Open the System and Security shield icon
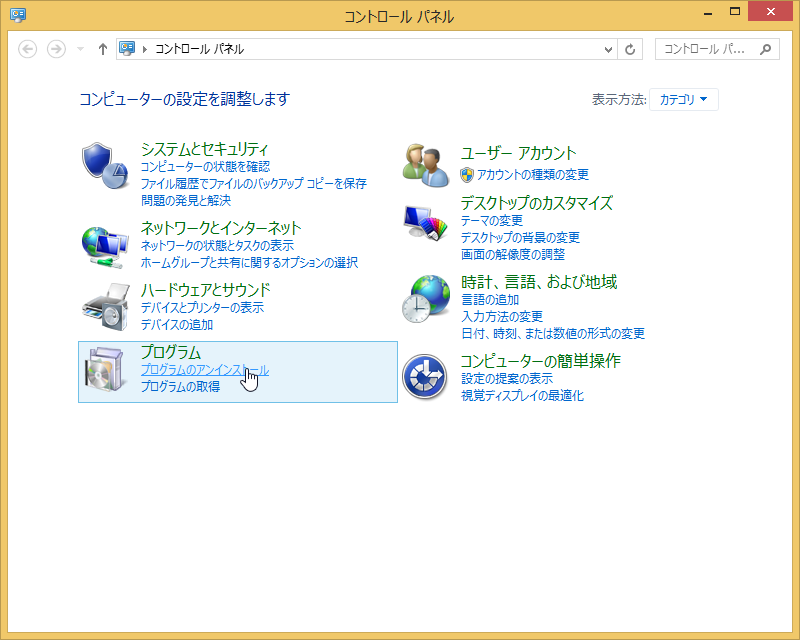The image size is (800, 640). tap(105, 166)
